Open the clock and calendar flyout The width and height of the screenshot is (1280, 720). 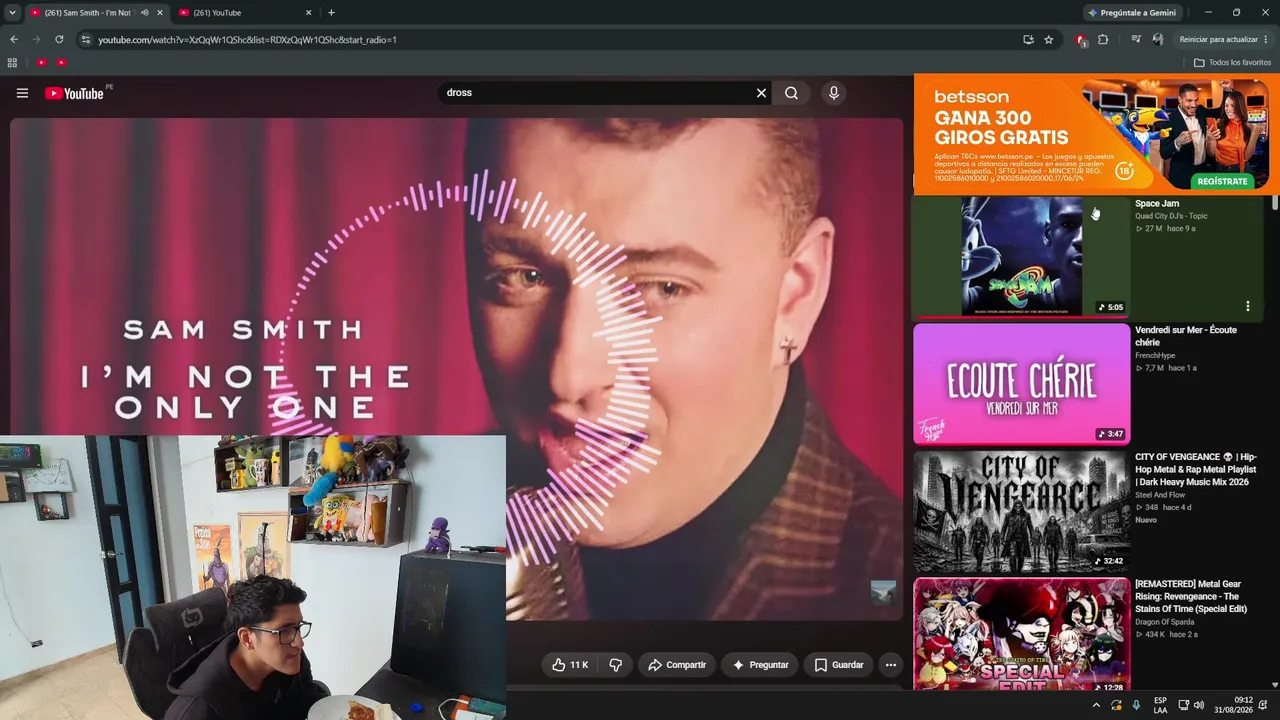click(x=1233, y=706)
